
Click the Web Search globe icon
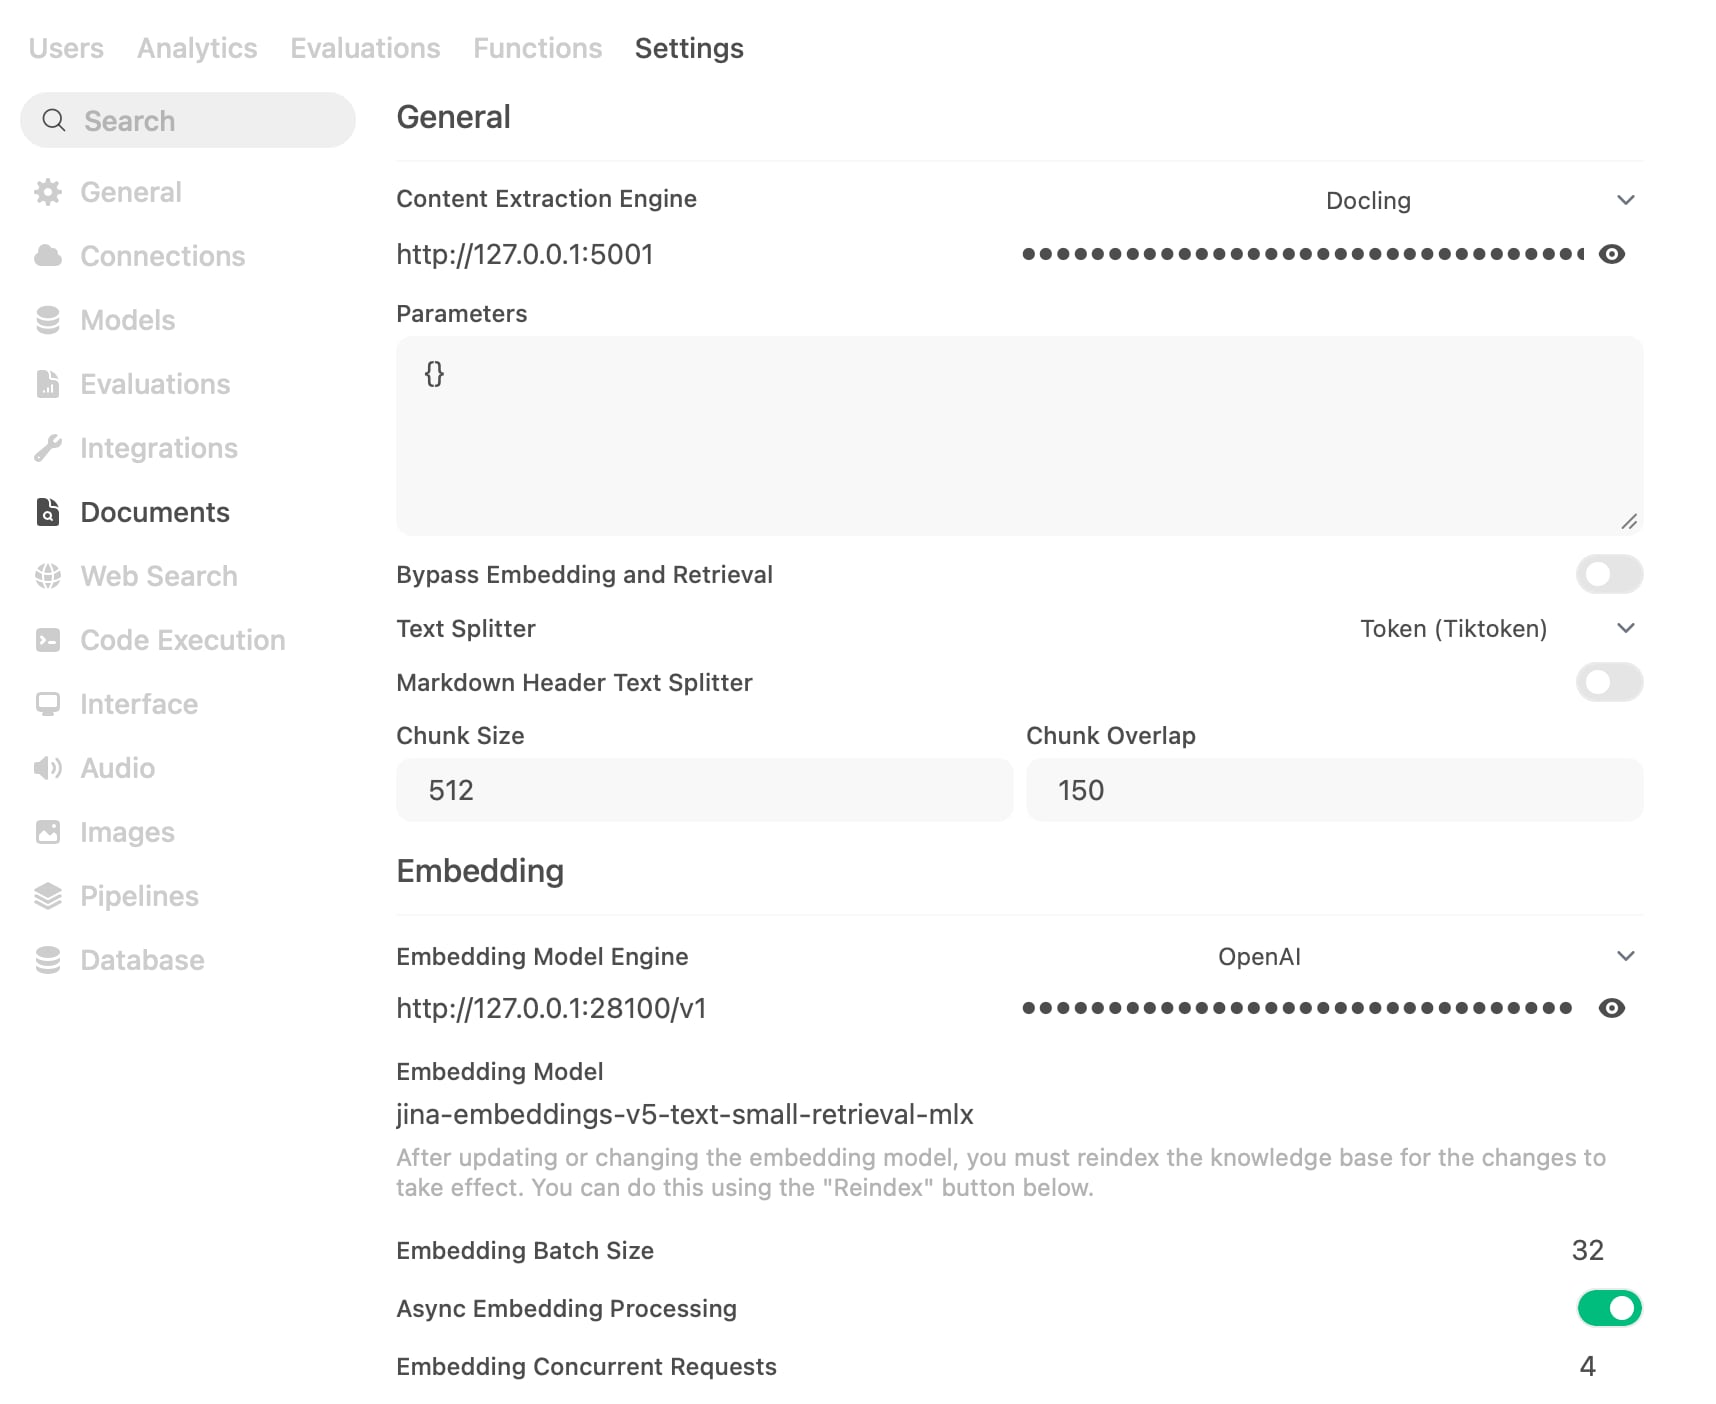coord(48,576)
